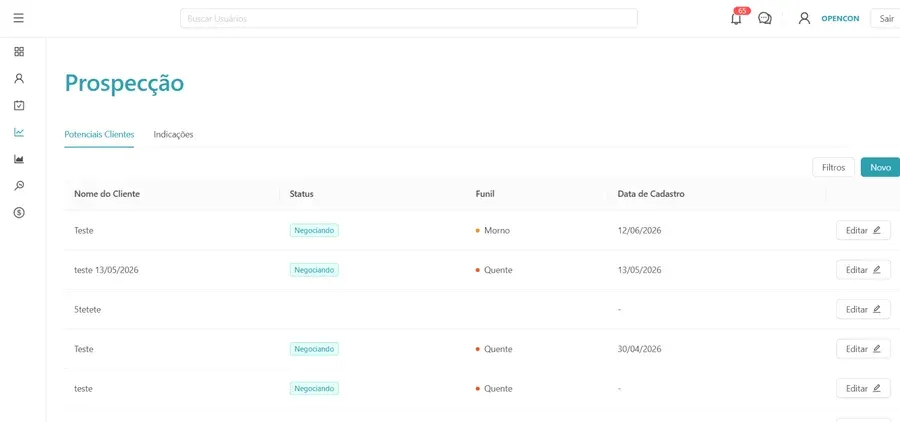This screenshot has width=900, height=422.
Task: Click Negociando badge in teste 13/05/2026 row
Action: pyautogui.click(x=314, y=270)
